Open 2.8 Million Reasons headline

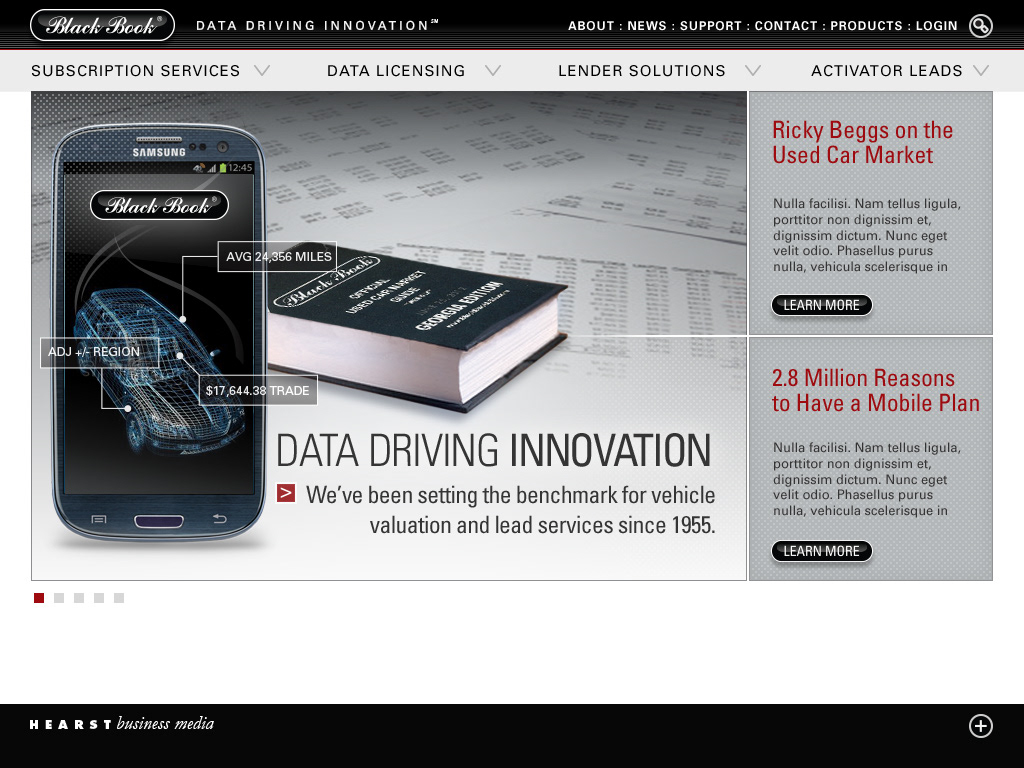click(876, 391)
